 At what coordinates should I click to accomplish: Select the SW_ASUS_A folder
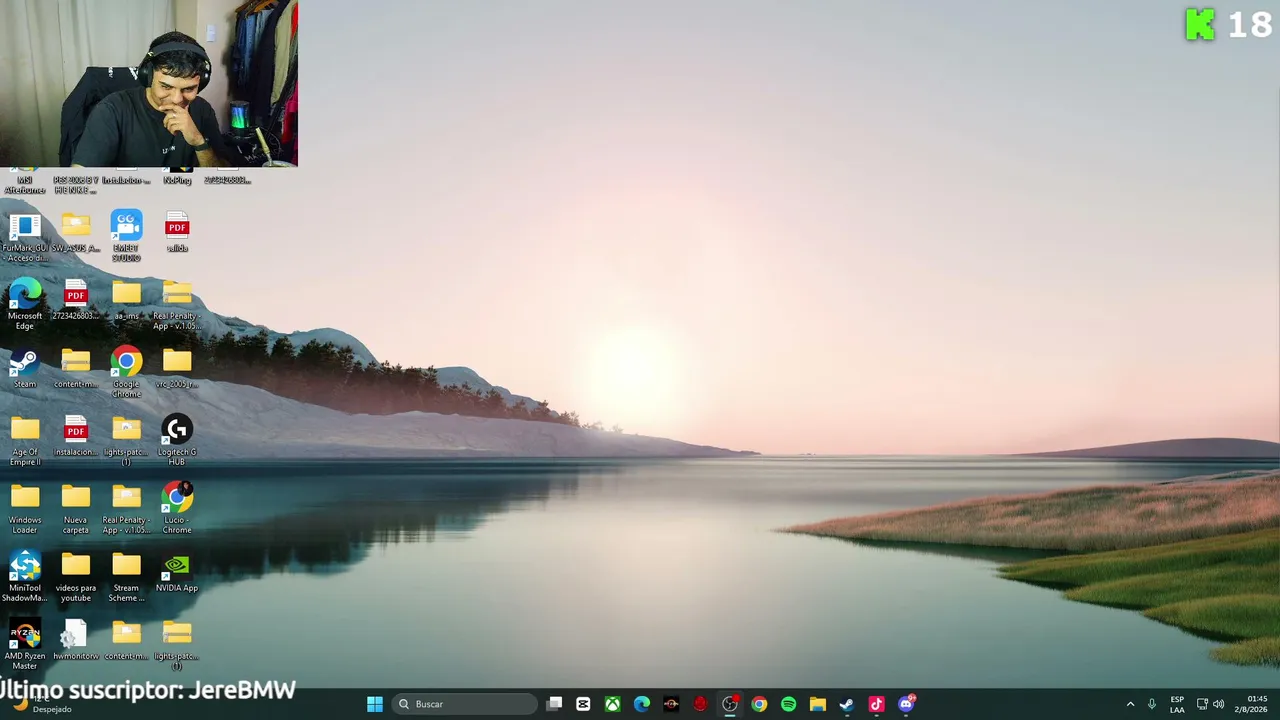76,231
